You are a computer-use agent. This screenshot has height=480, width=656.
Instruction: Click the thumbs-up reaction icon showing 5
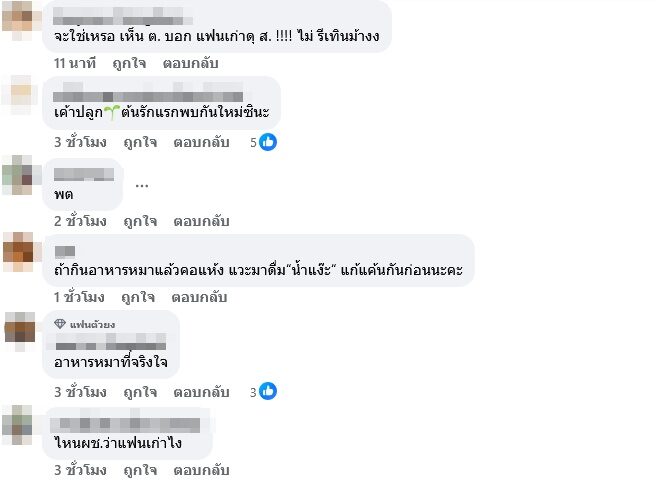pyautogui.click(x=268, y=142)
